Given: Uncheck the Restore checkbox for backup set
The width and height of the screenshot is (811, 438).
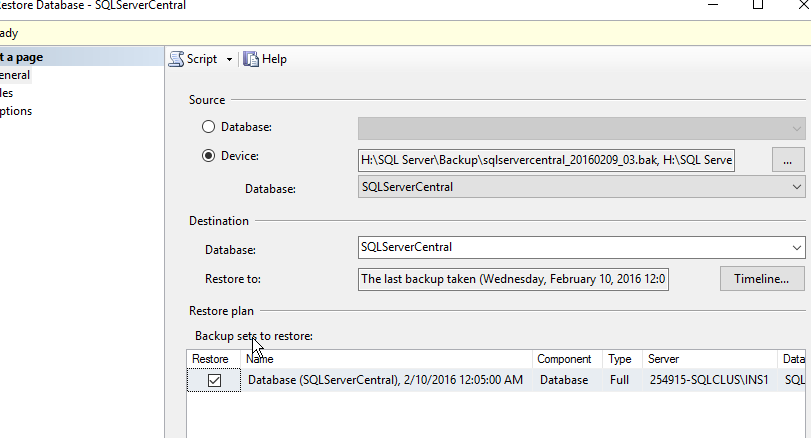Looking at the screenshot, I should coord(214,380).
